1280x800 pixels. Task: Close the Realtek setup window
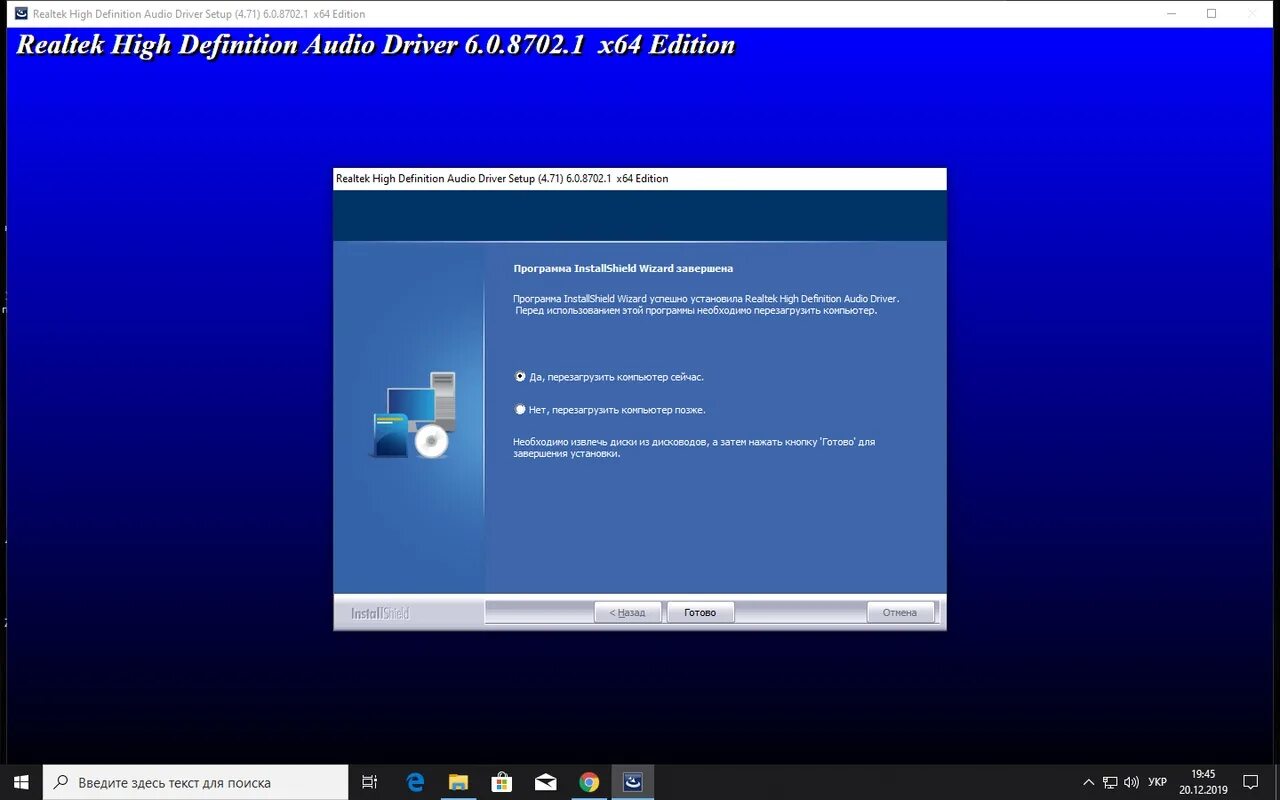coord(1251,14)
